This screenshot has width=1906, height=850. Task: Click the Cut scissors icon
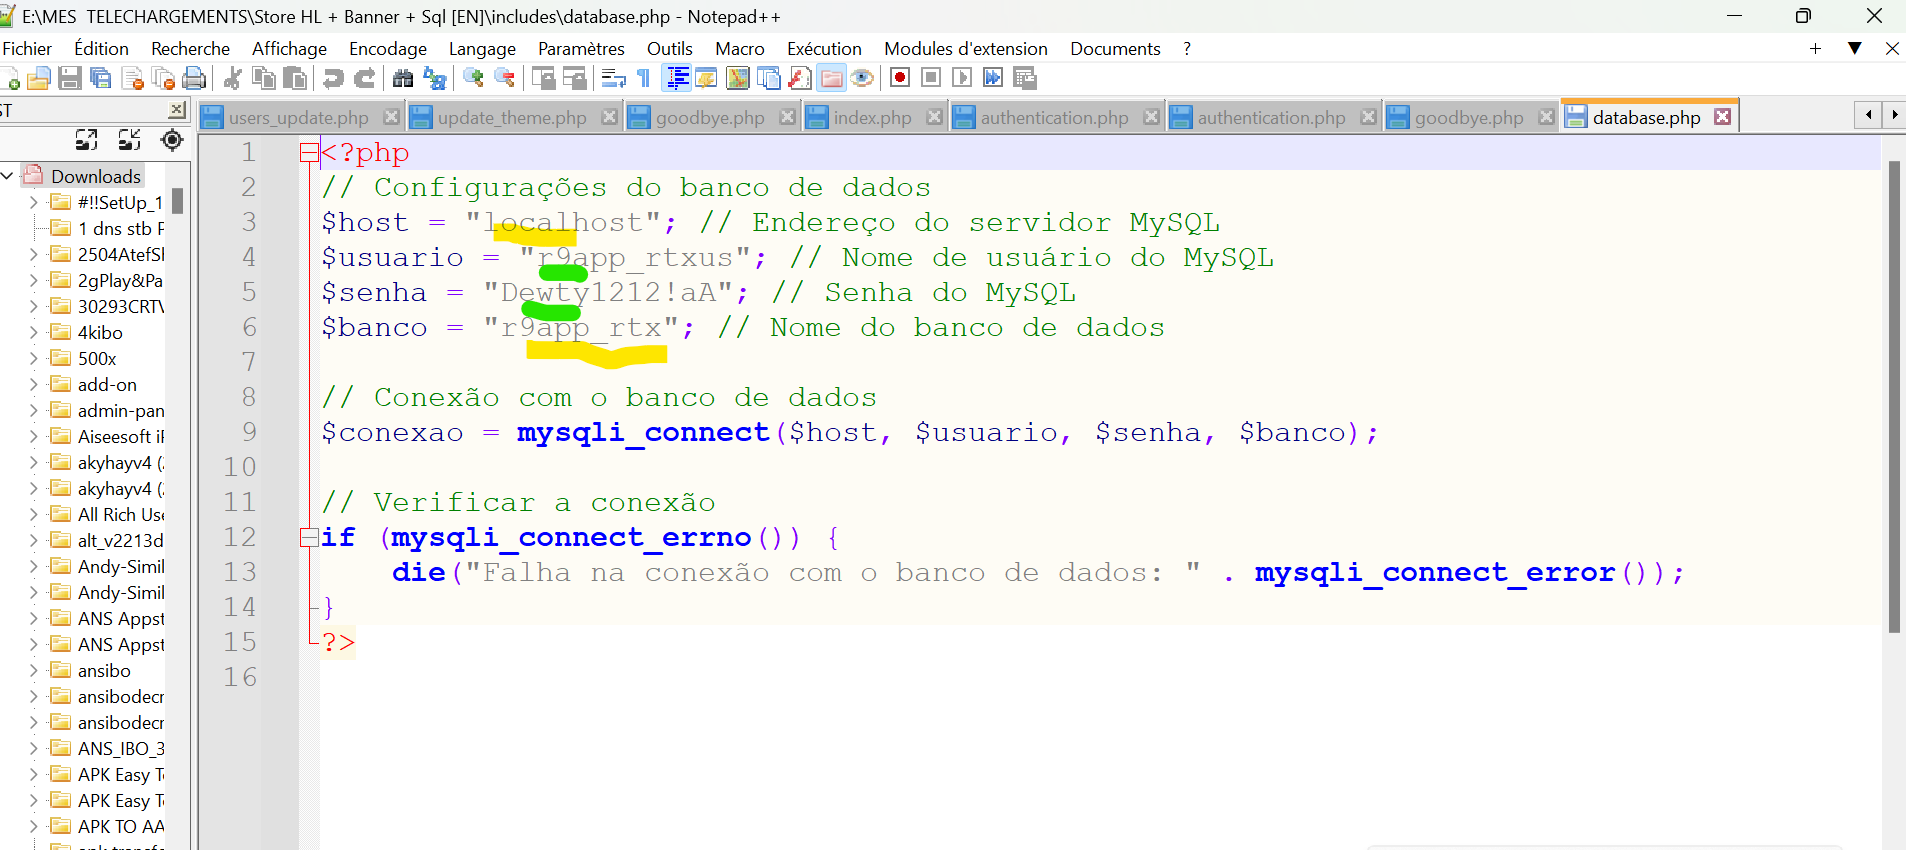click(233, 78)
